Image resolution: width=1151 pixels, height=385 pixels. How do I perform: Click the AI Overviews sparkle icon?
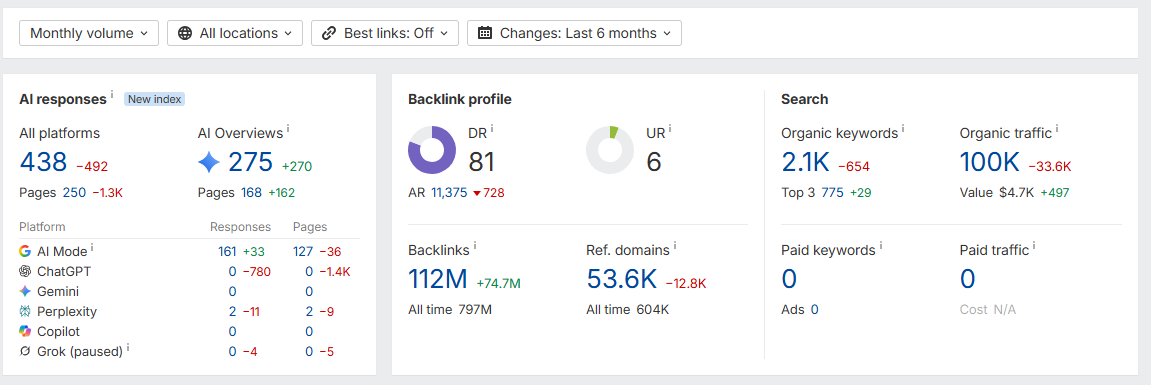[x=209, y=162]
